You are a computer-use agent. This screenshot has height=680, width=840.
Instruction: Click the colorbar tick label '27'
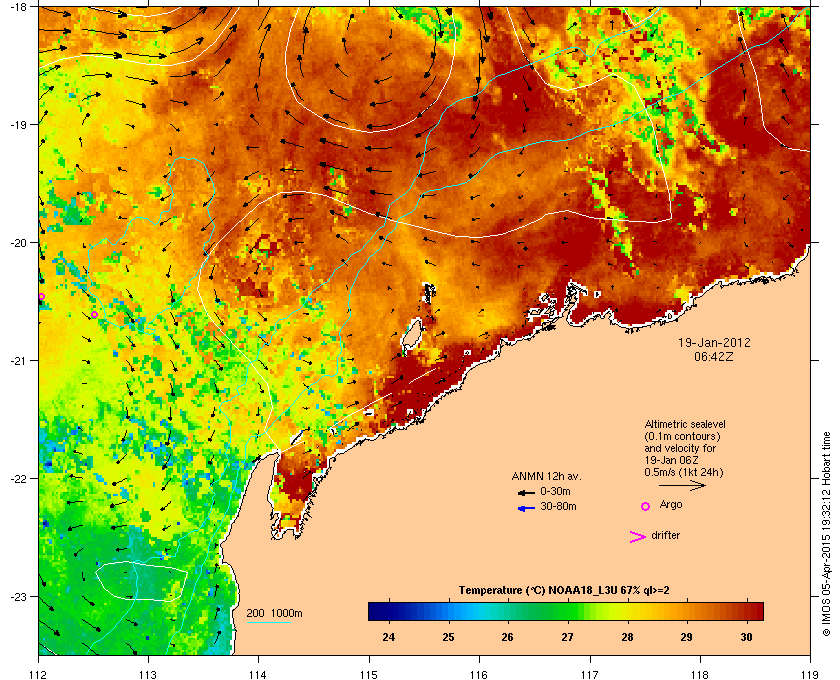tap(567, 637)
